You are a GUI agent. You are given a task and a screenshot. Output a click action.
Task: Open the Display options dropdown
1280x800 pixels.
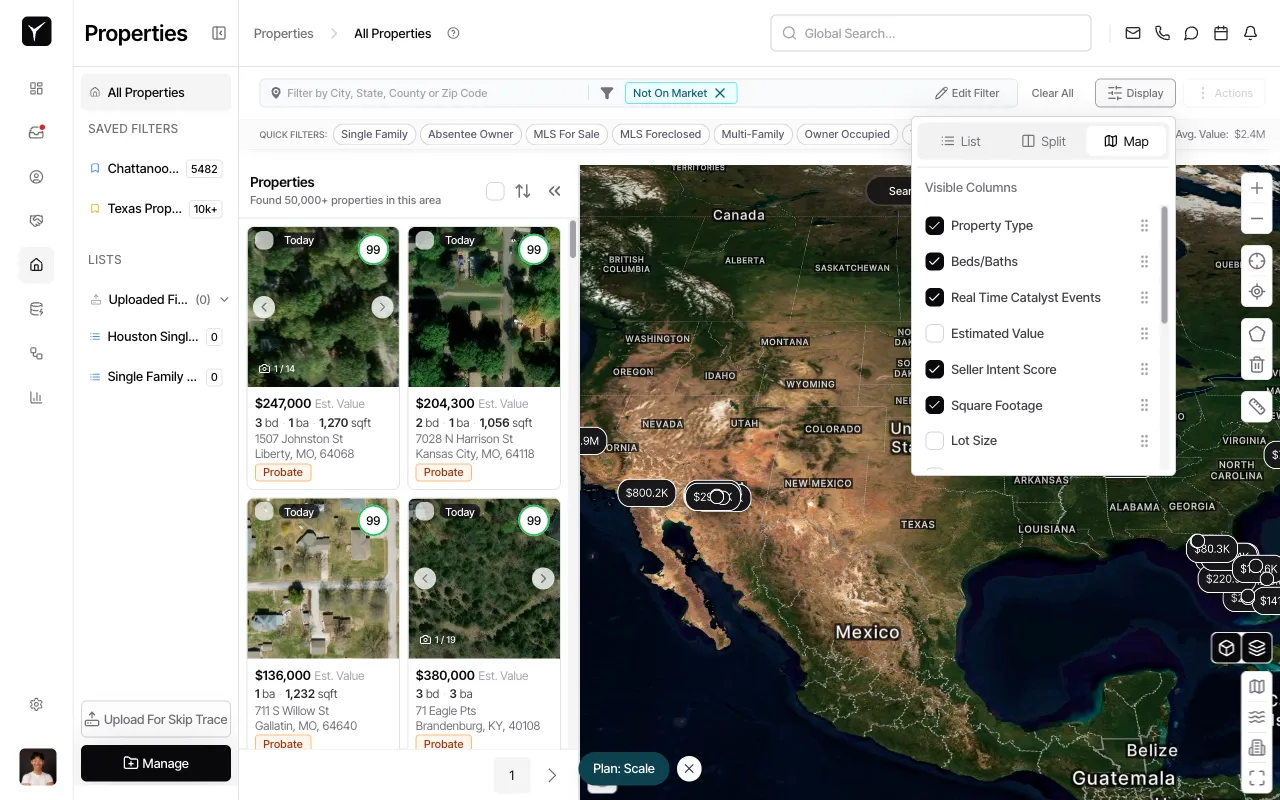tap(1135, 93)
